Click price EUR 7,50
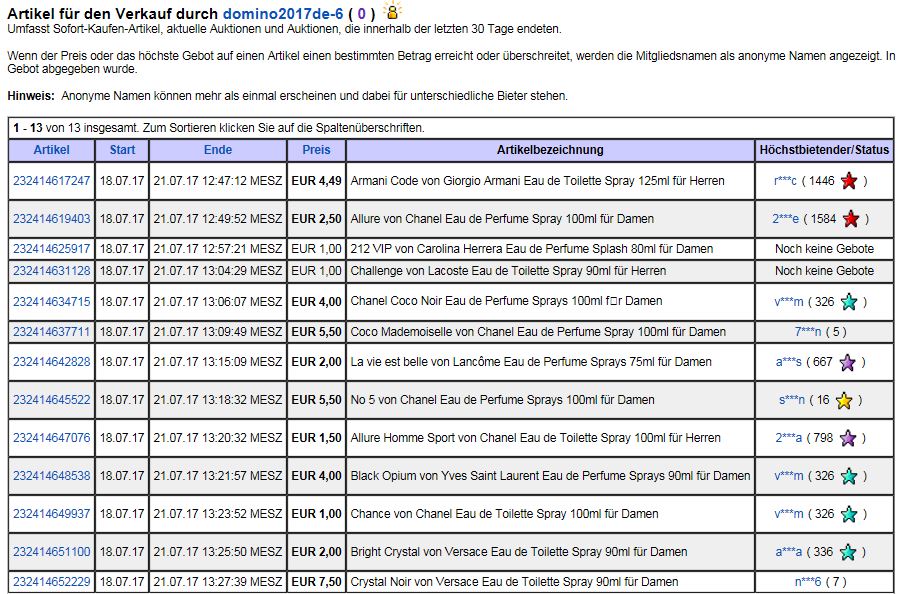 [x=316, y=581]
